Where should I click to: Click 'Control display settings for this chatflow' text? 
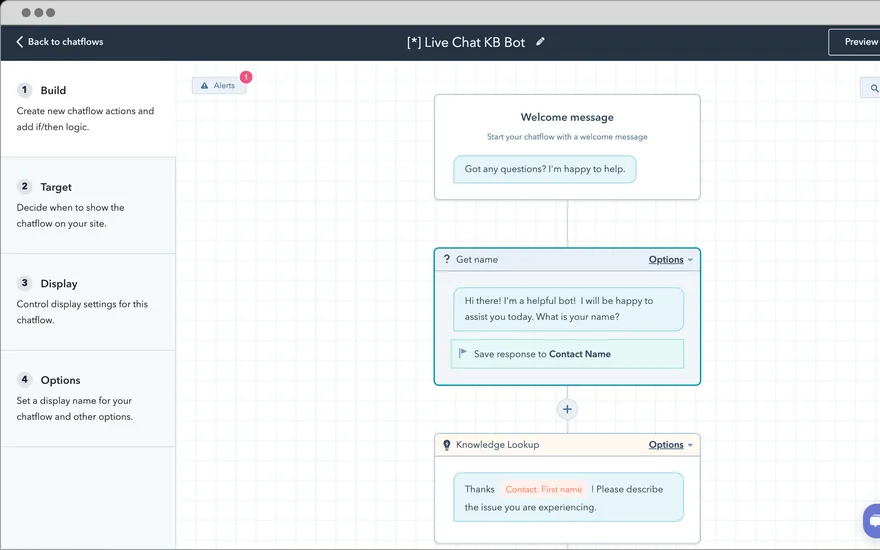coord(82,312)
